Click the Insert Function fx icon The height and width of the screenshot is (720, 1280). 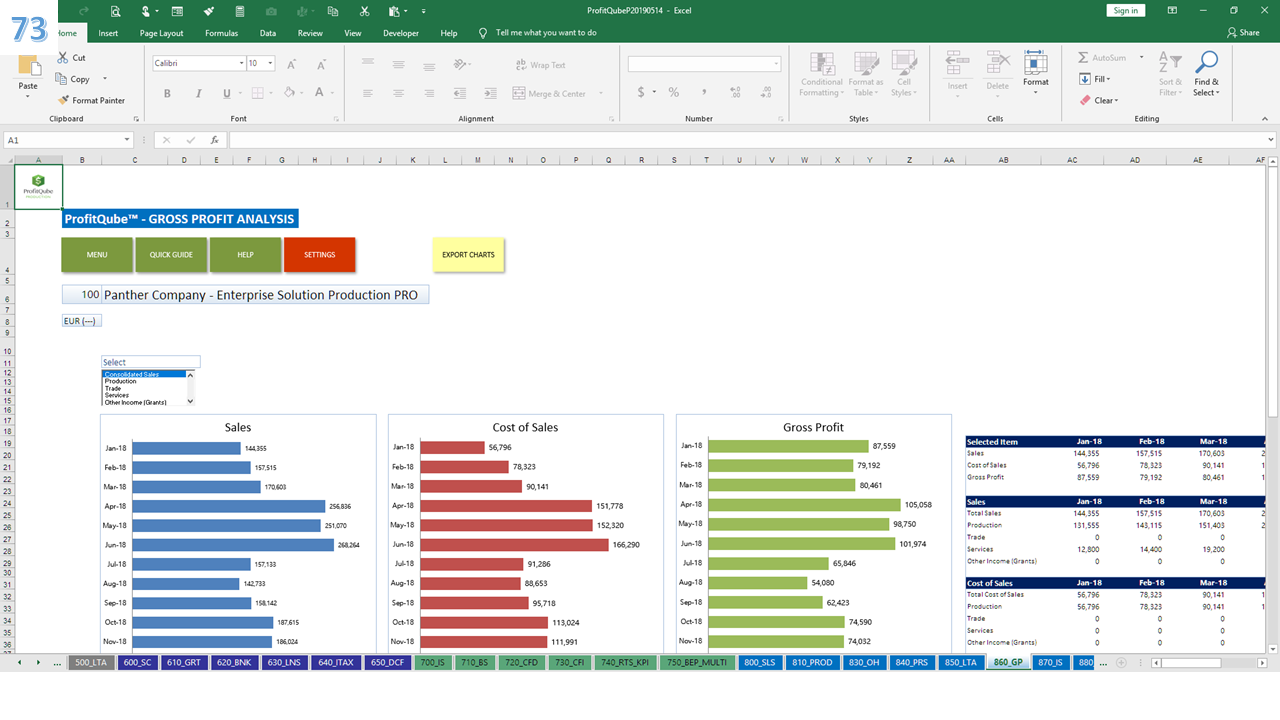214,140
